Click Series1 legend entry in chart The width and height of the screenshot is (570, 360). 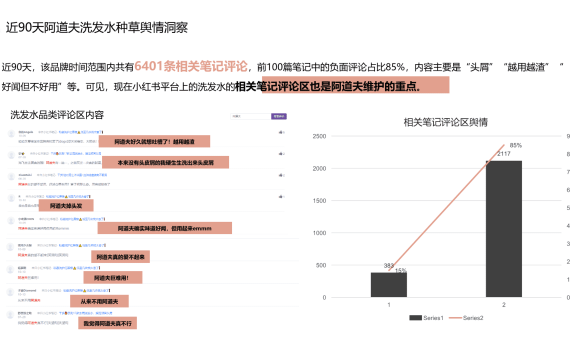[x=426, y=318]
